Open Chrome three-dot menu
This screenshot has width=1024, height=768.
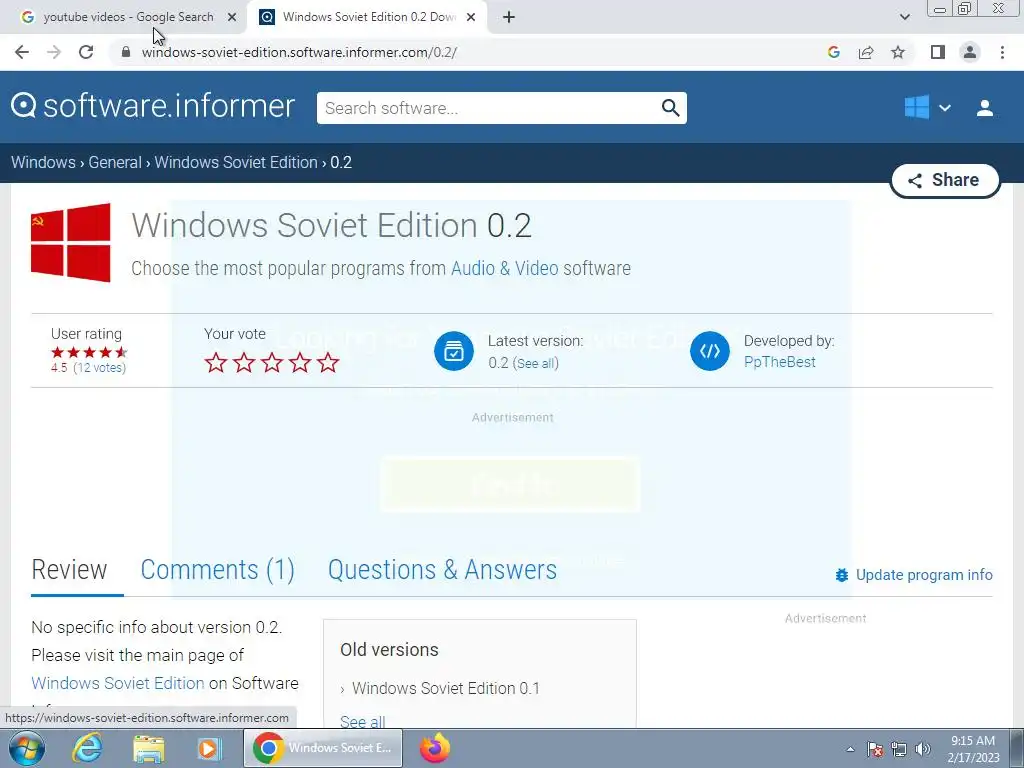tap(1002, 52)
